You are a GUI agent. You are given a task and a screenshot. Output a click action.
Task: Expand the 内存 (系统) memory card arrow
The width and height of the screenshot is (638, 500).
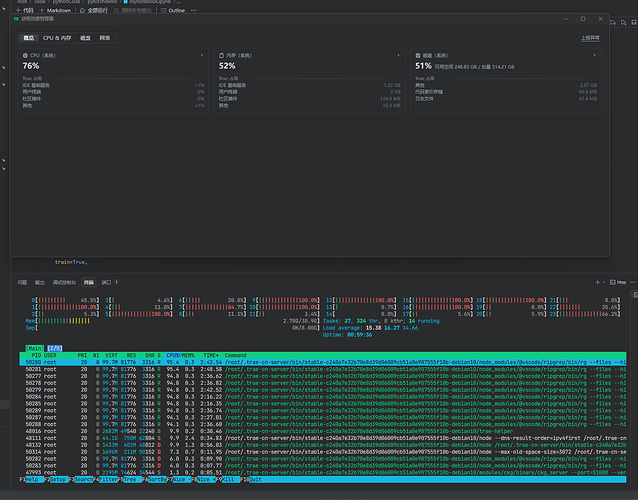tap(398, 55)
